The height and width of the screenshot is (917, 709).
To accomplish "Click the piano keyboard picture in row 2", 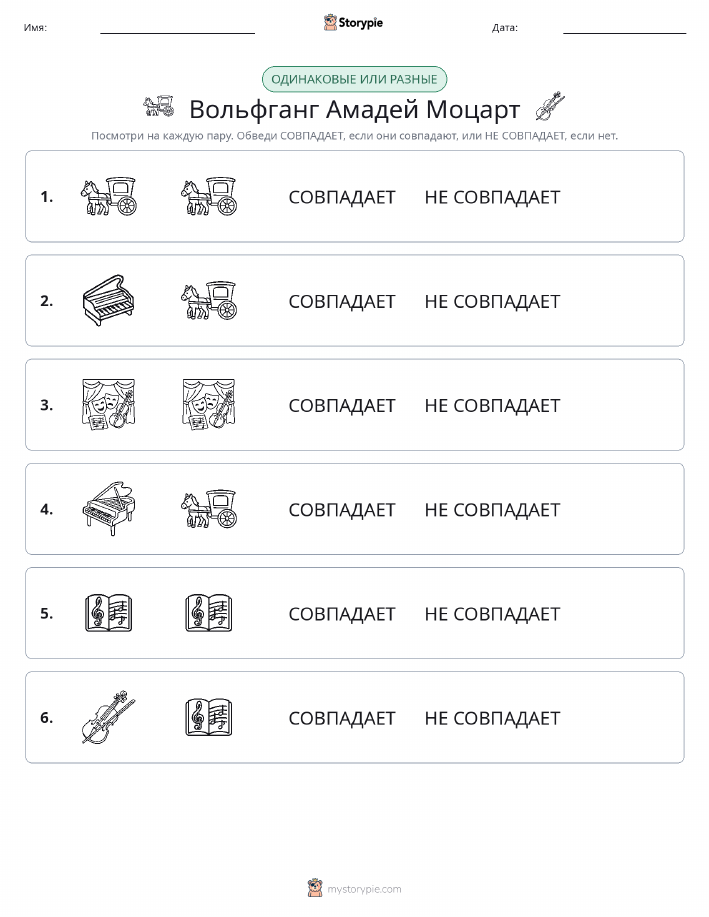I will click(109, 301).
